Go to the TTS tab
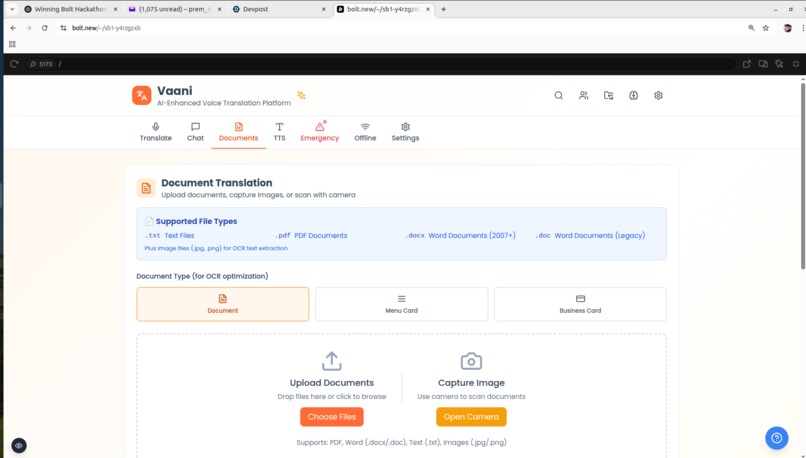Screen dimensions: 806x458 [x=279, y=132]
